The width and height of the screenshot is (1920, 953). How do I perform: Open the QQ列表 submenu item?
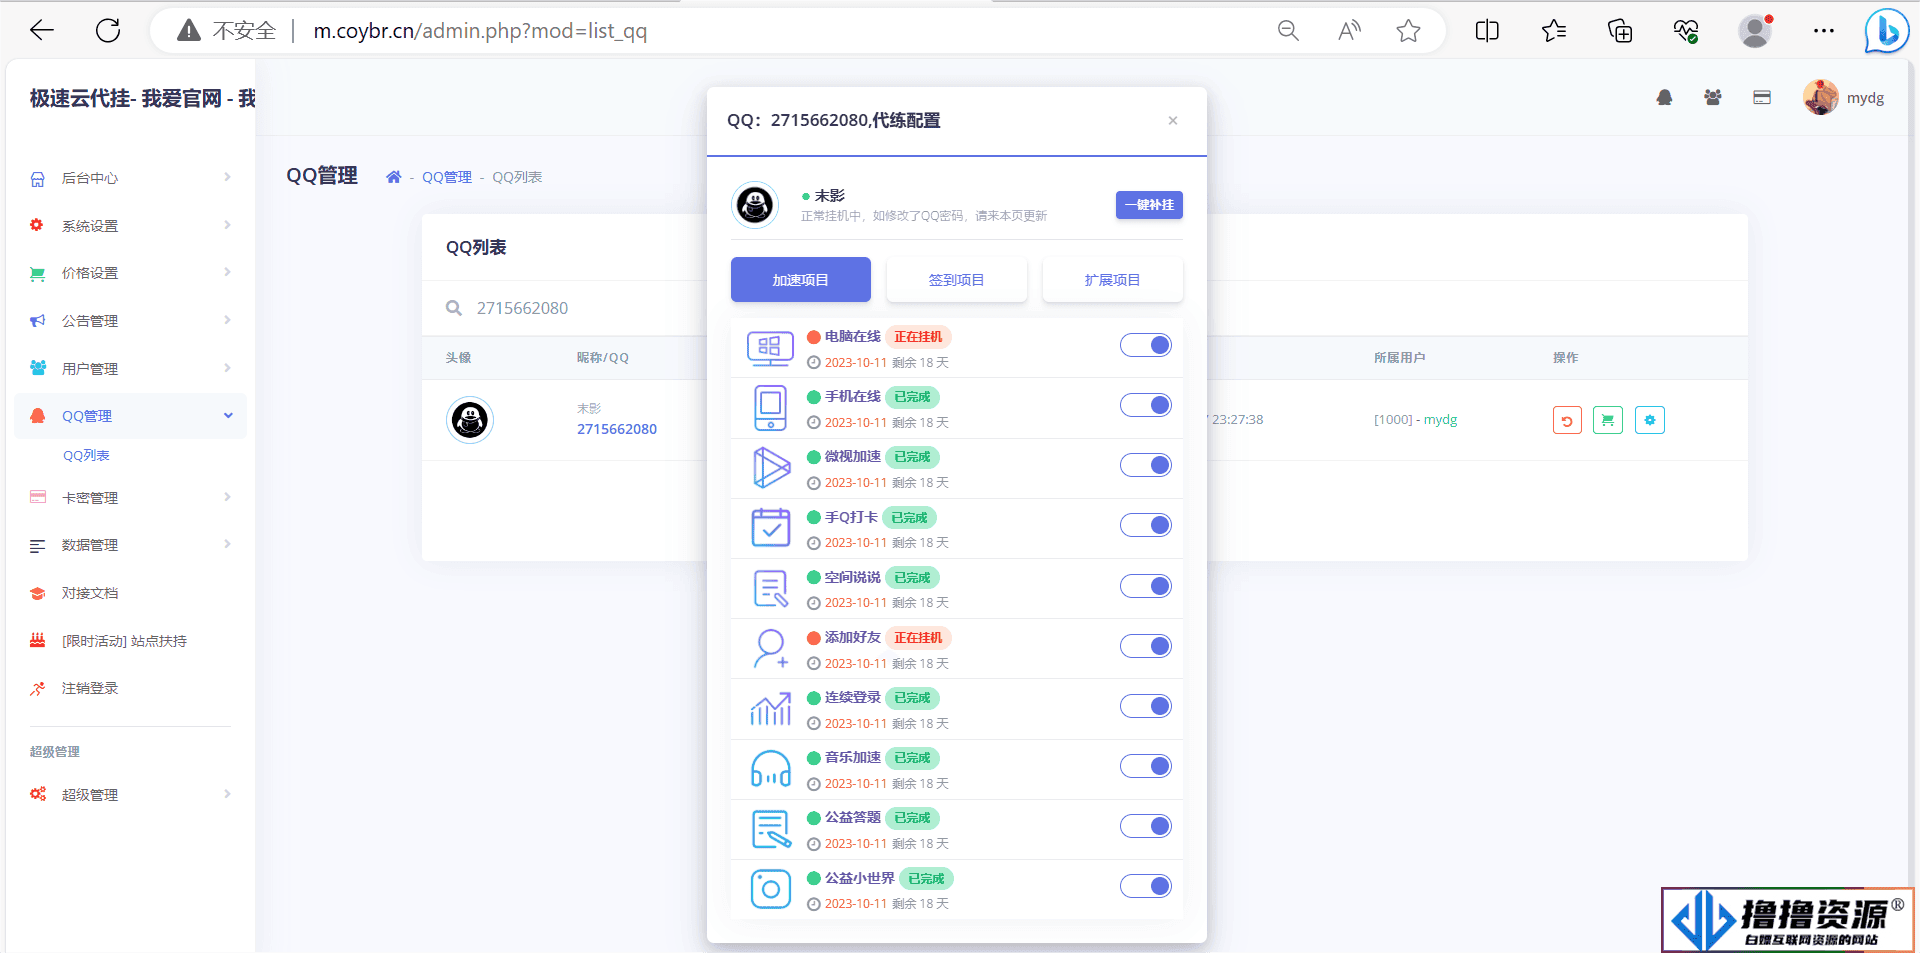coord(86,456)
